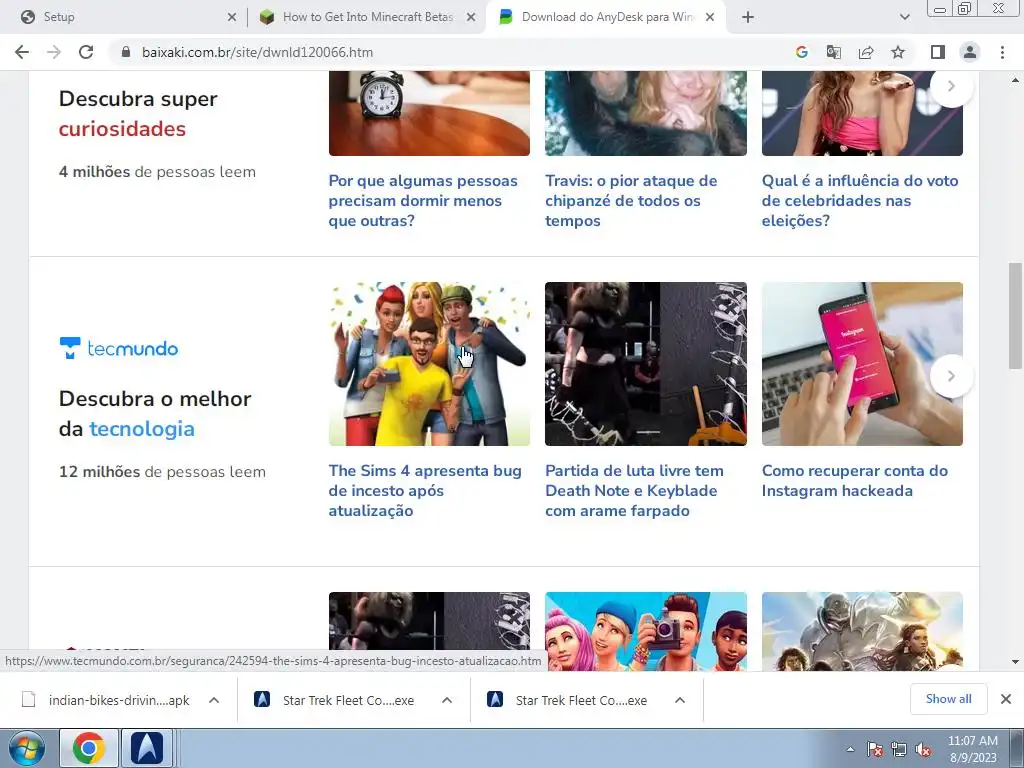Open network status tray icon
Viewport: 1024px width, 768px height.
899,749
